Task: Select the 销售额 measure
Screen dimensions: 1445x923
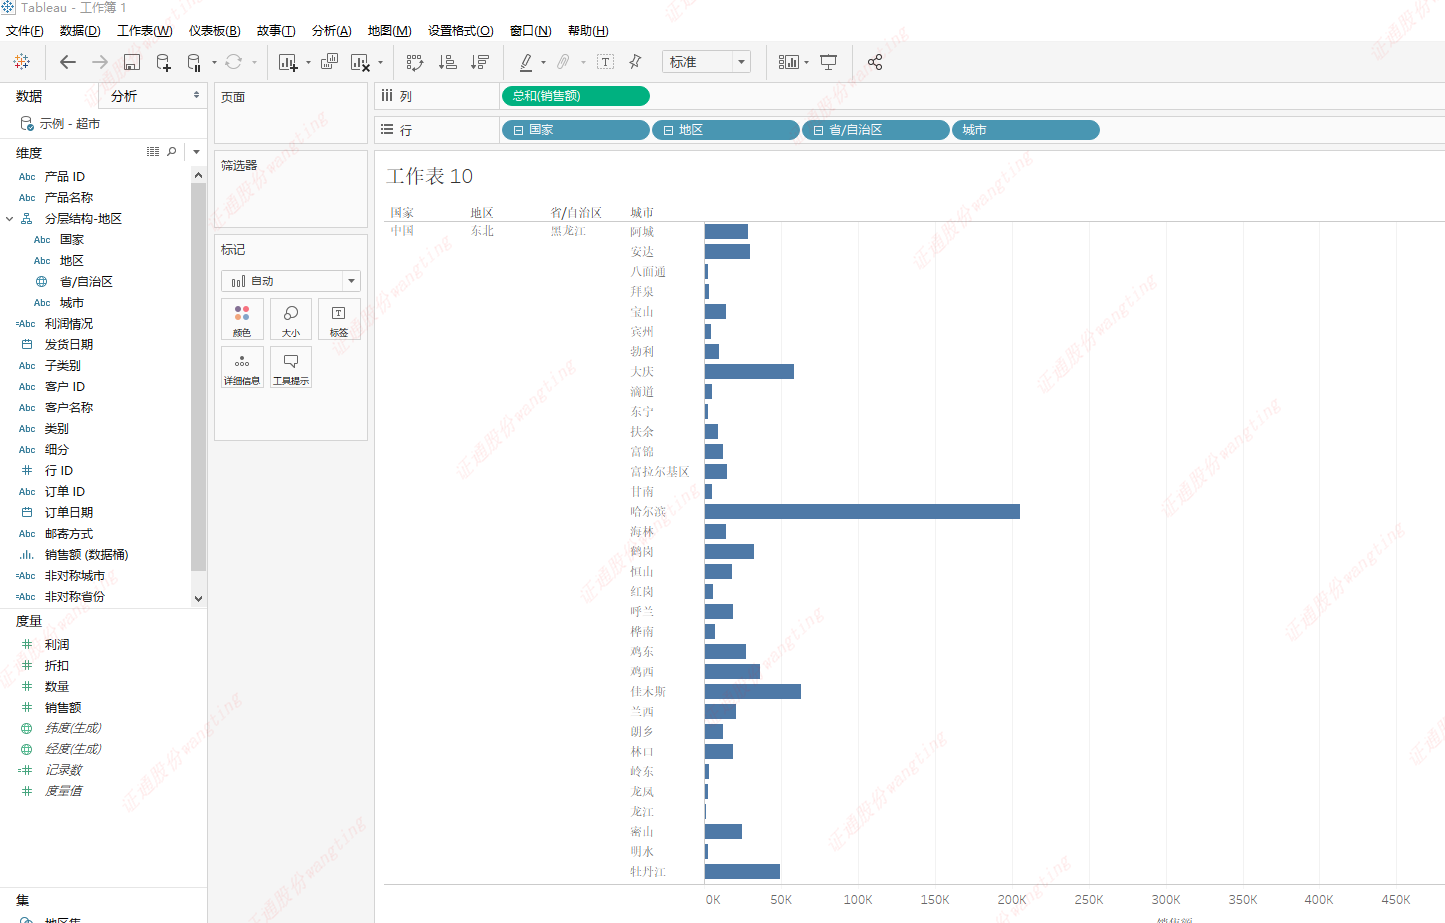Action: pos(63,707)
